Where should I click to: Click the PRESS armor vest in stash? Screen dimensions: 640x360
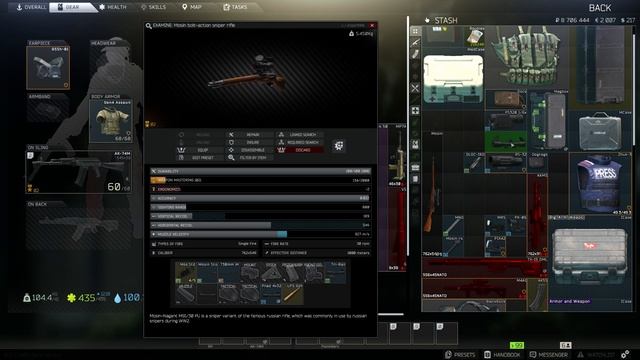[600, 184]
